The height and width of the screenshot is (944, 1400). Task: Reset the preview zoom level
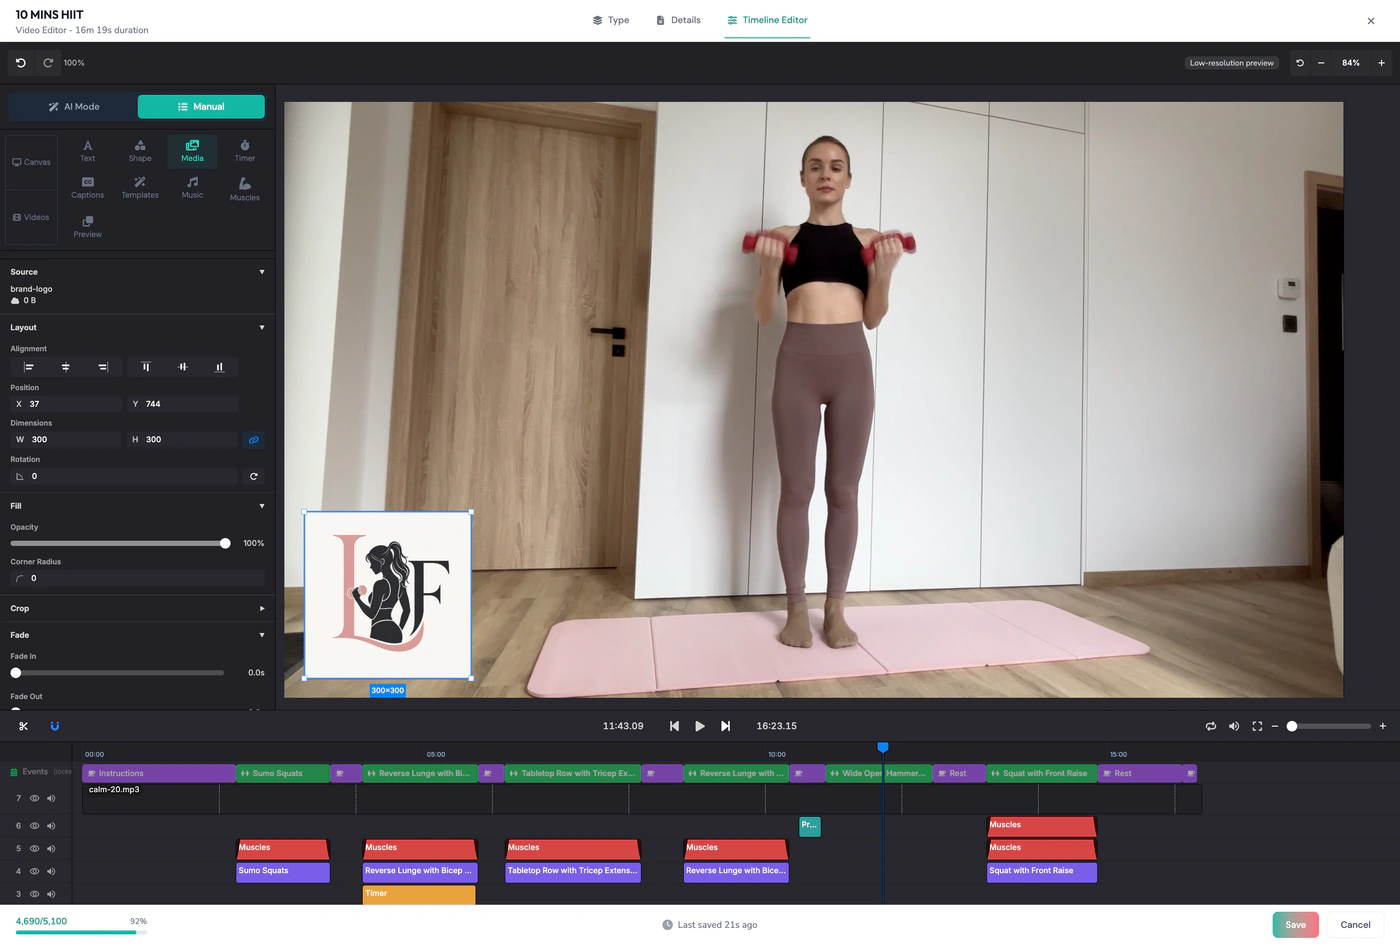pyautogui.click(x=1300, y=63)
